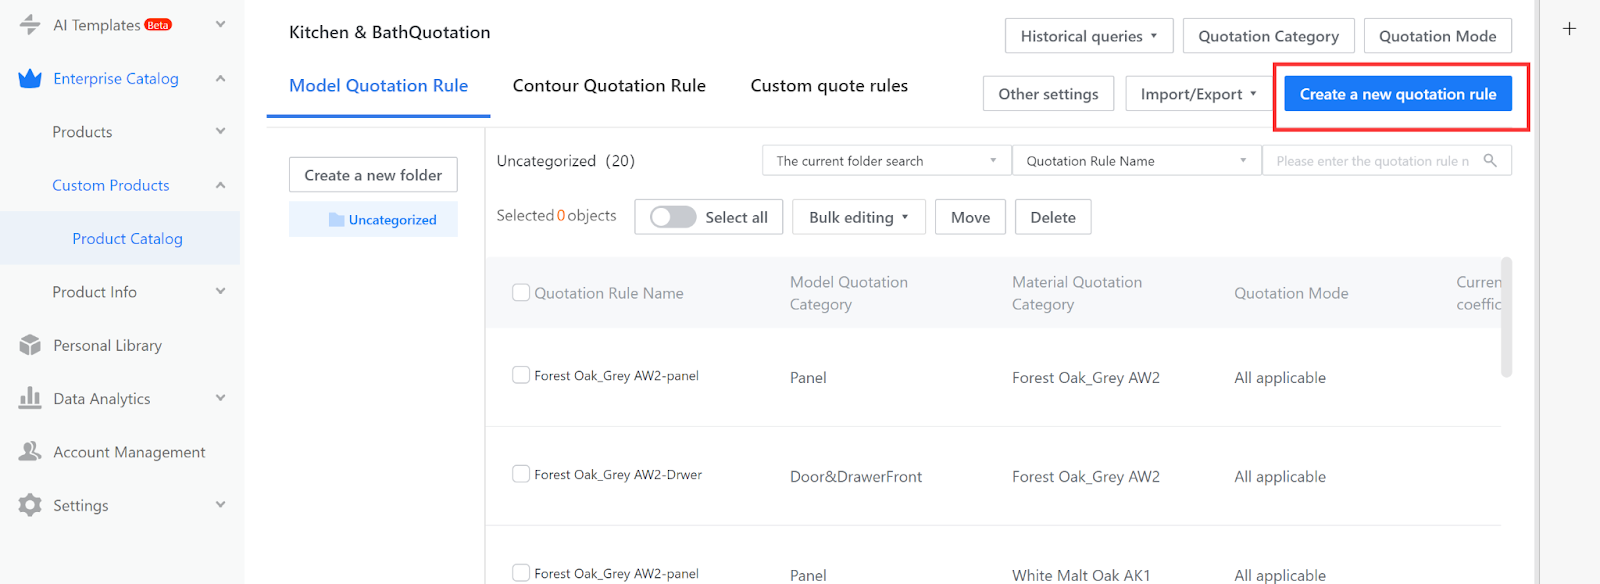Click the Data Analytics chart icon

(30, 398)
